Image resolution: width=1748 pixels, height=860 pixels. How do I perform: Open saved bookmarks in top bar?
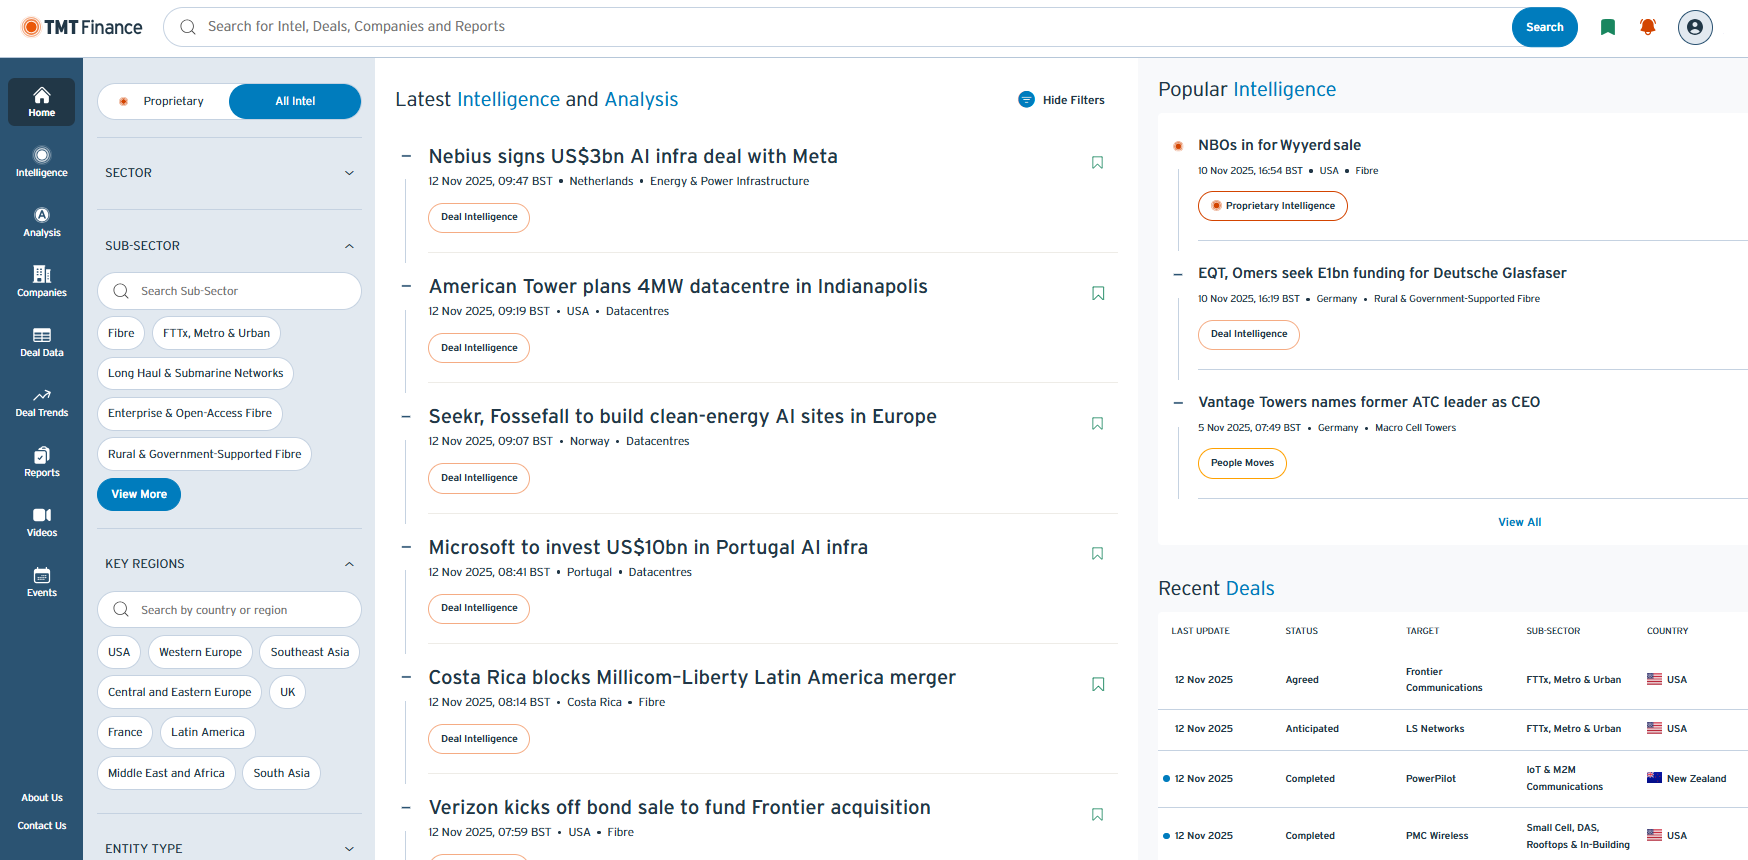click(1608, 27)
